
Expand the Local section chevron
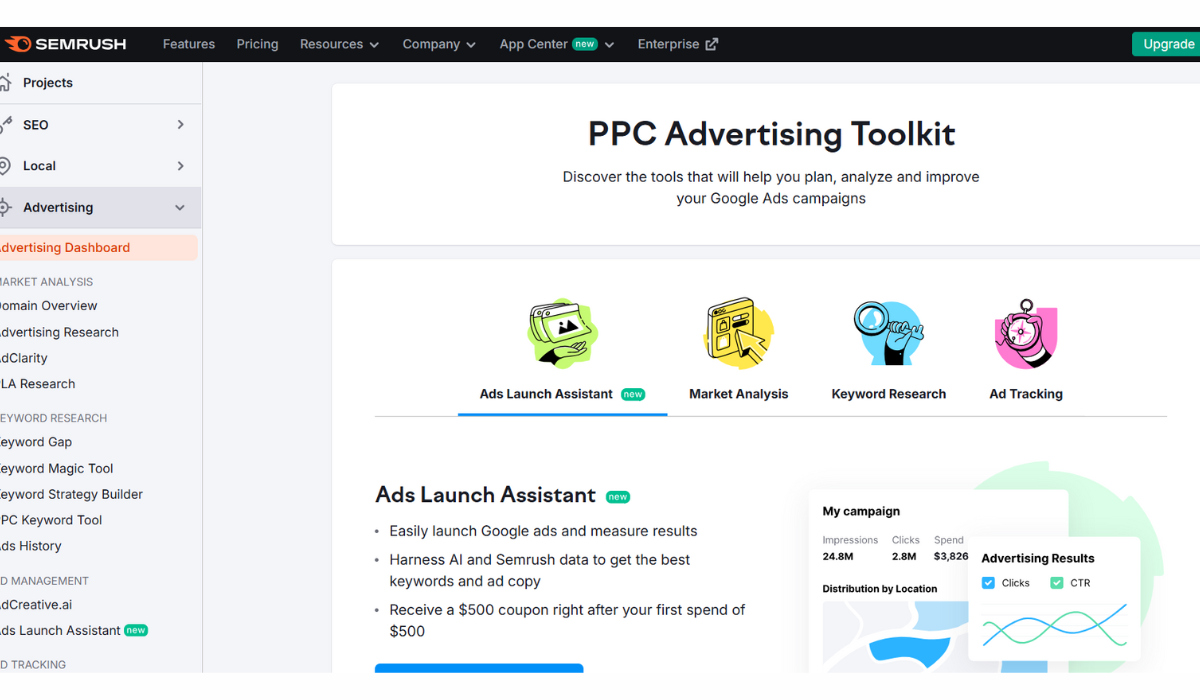pyautogui.click(x=180, y=166)
